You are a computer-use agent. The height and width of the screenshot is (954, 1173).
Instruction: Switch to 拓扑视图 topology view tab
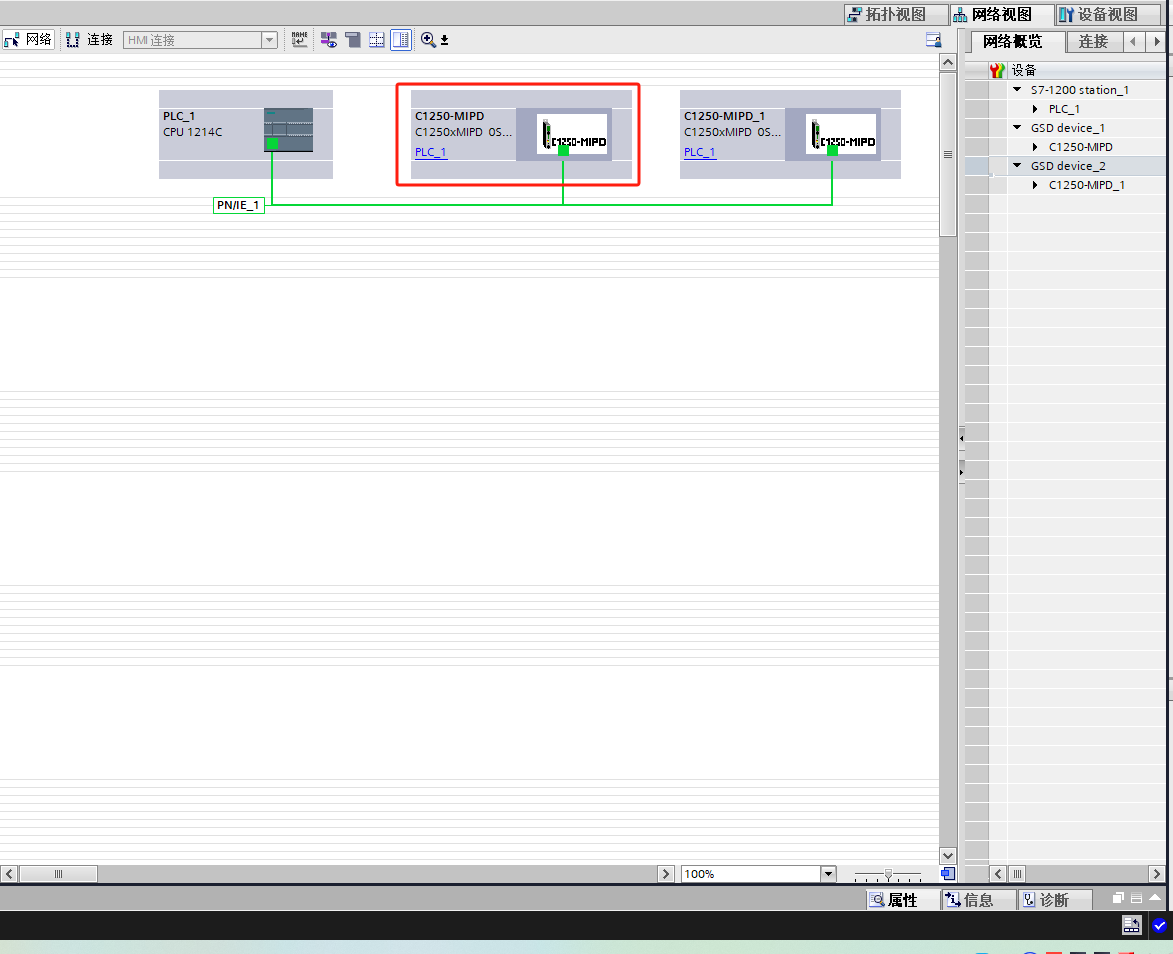885,14
